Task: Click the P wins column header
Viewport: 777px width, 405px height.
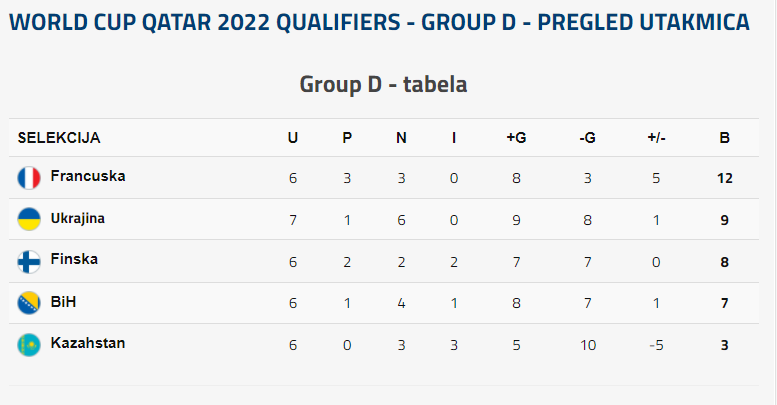Action: pos(347,138)
